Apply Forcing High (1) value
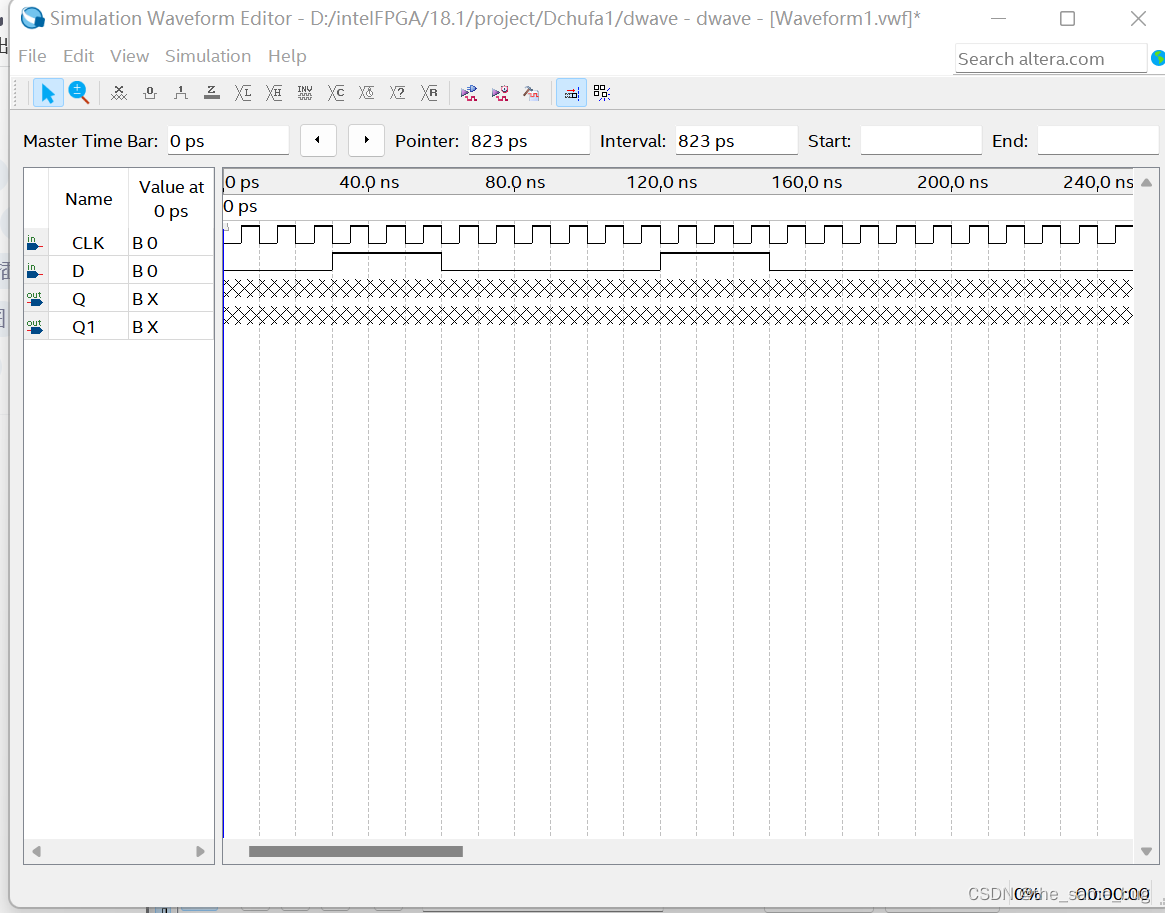 (181, 93)
